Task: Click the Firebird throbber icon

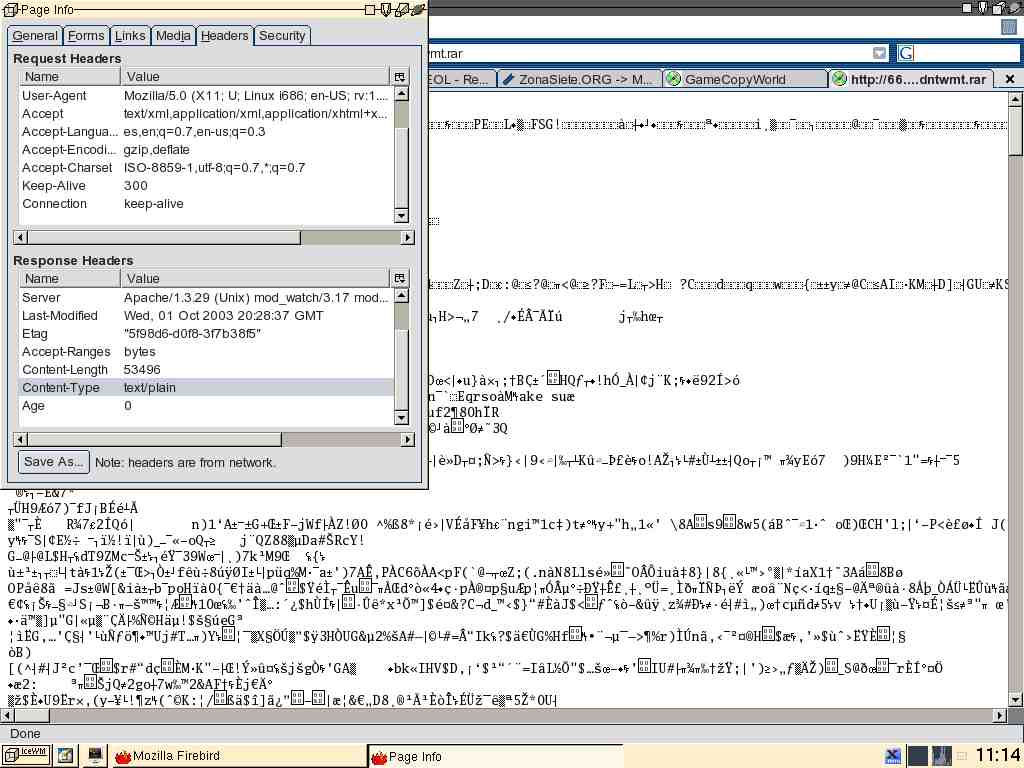Action: coord(1009,27)
